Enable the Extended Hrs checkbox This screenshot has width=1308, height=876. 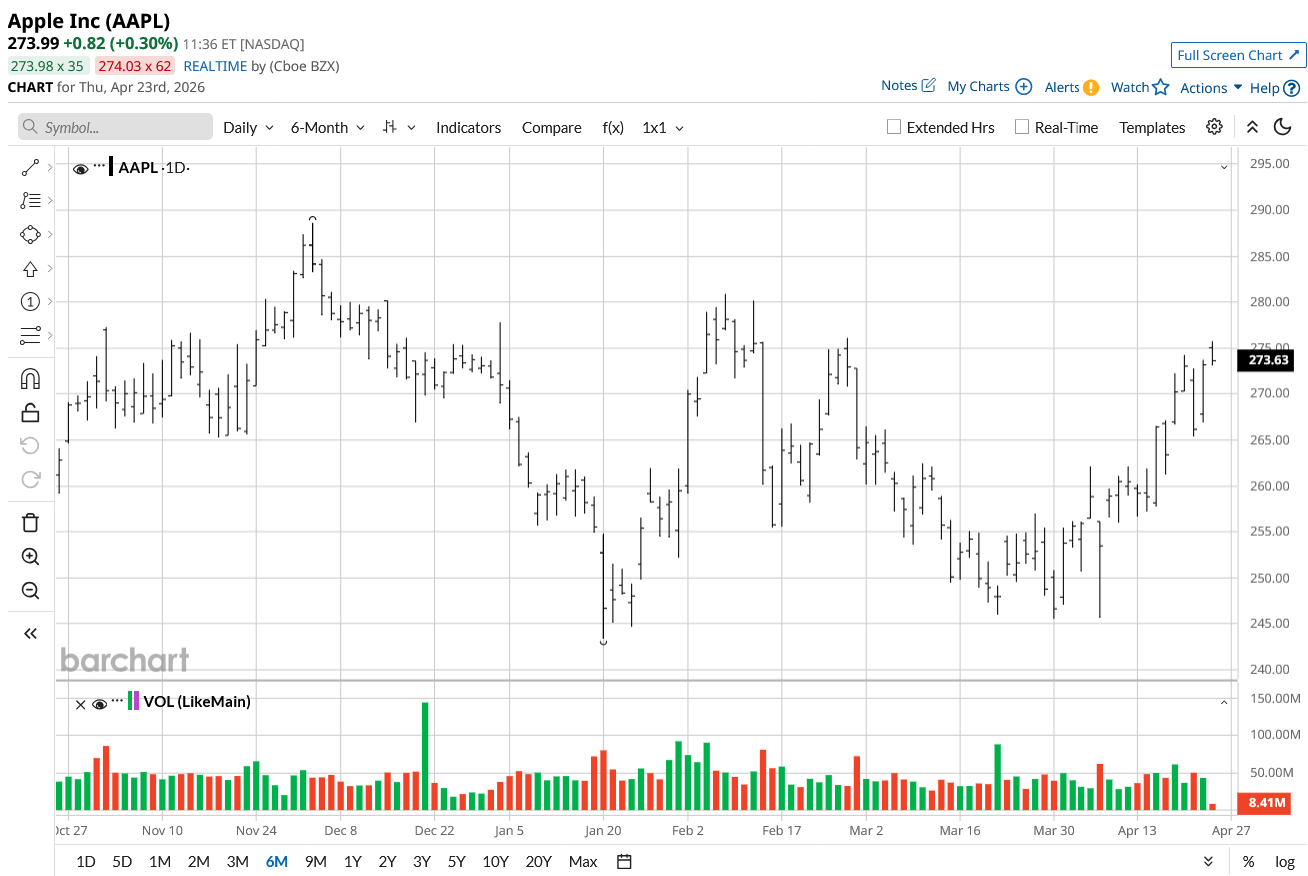click(895, 127)
